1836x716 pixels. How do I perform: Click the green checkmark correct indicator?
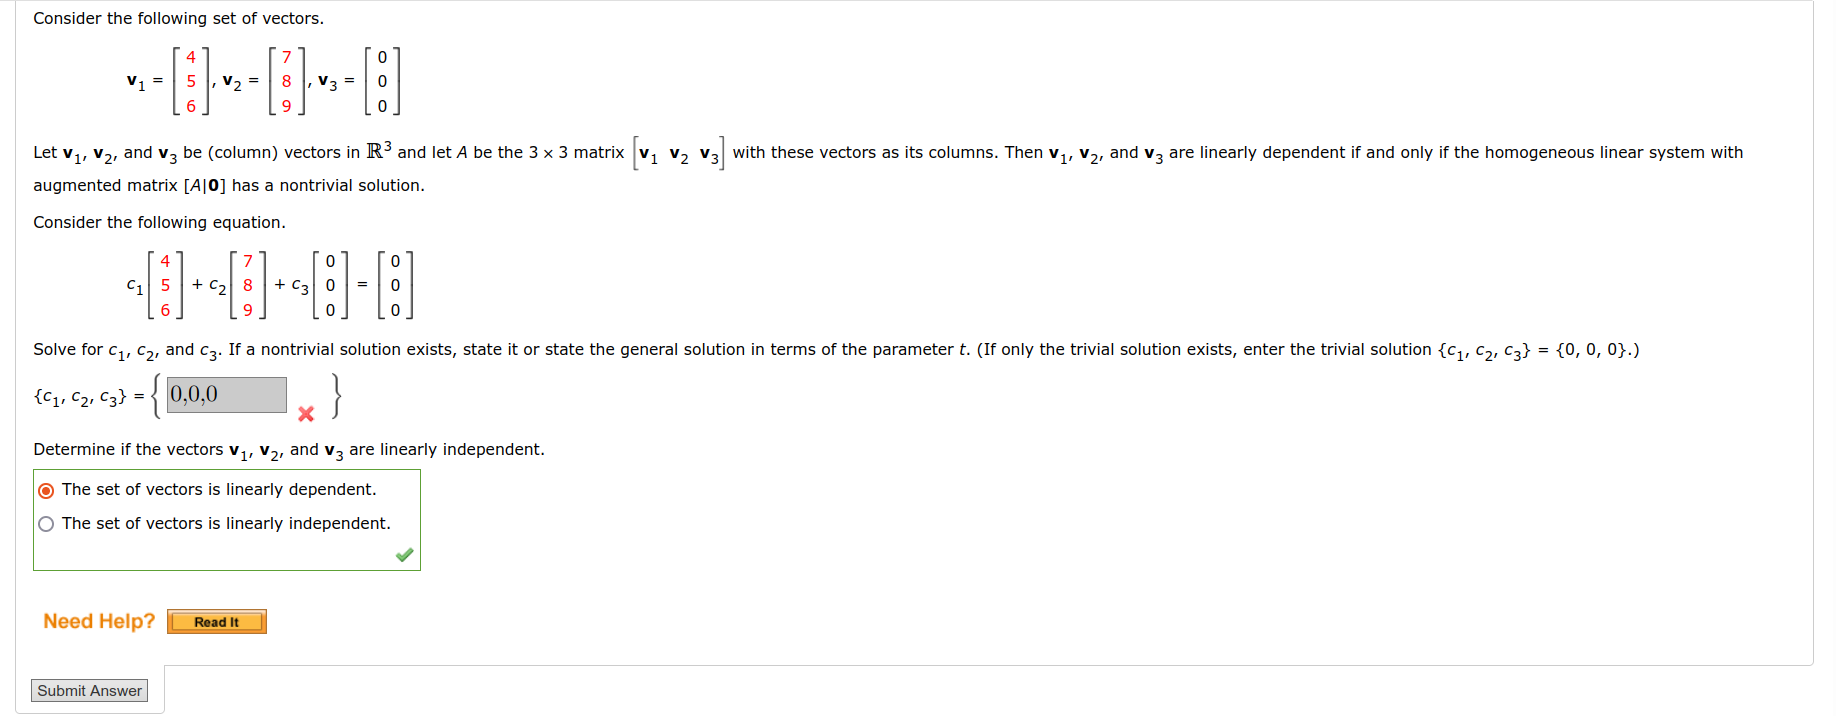(x=404, y=555)
